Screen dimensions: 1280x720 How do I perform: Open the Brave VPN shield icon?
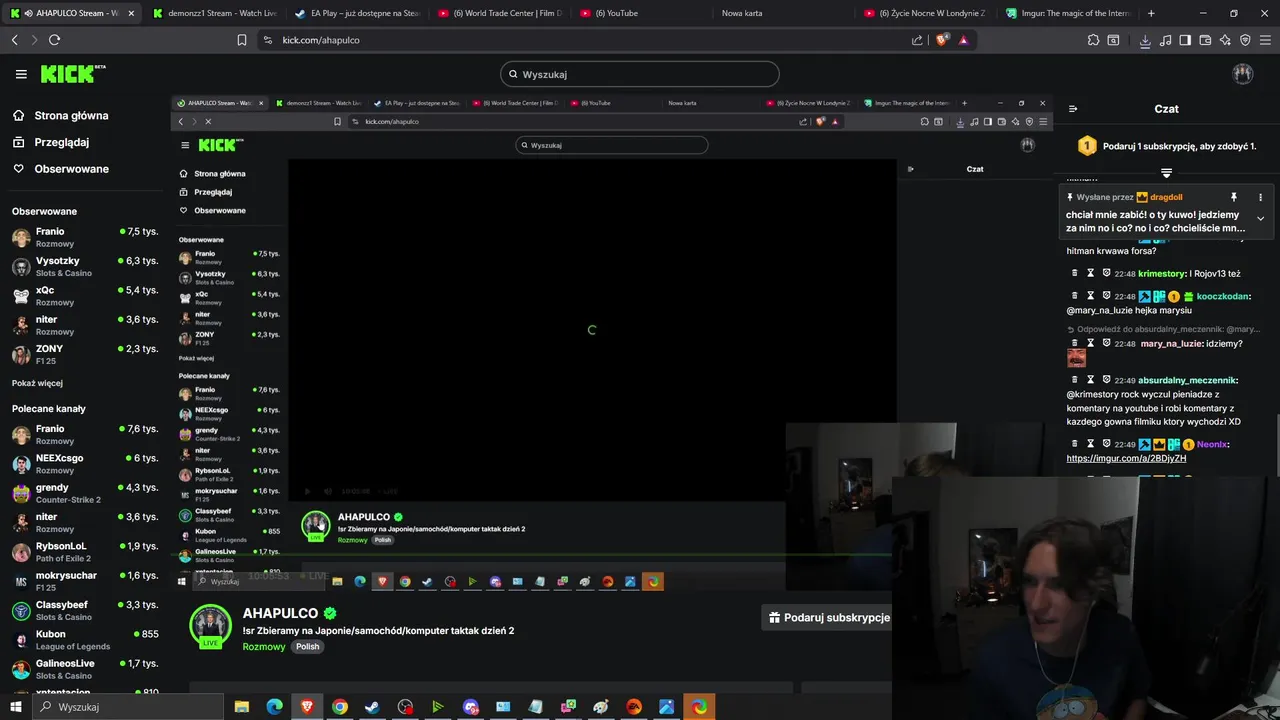tap(1245, 40)
